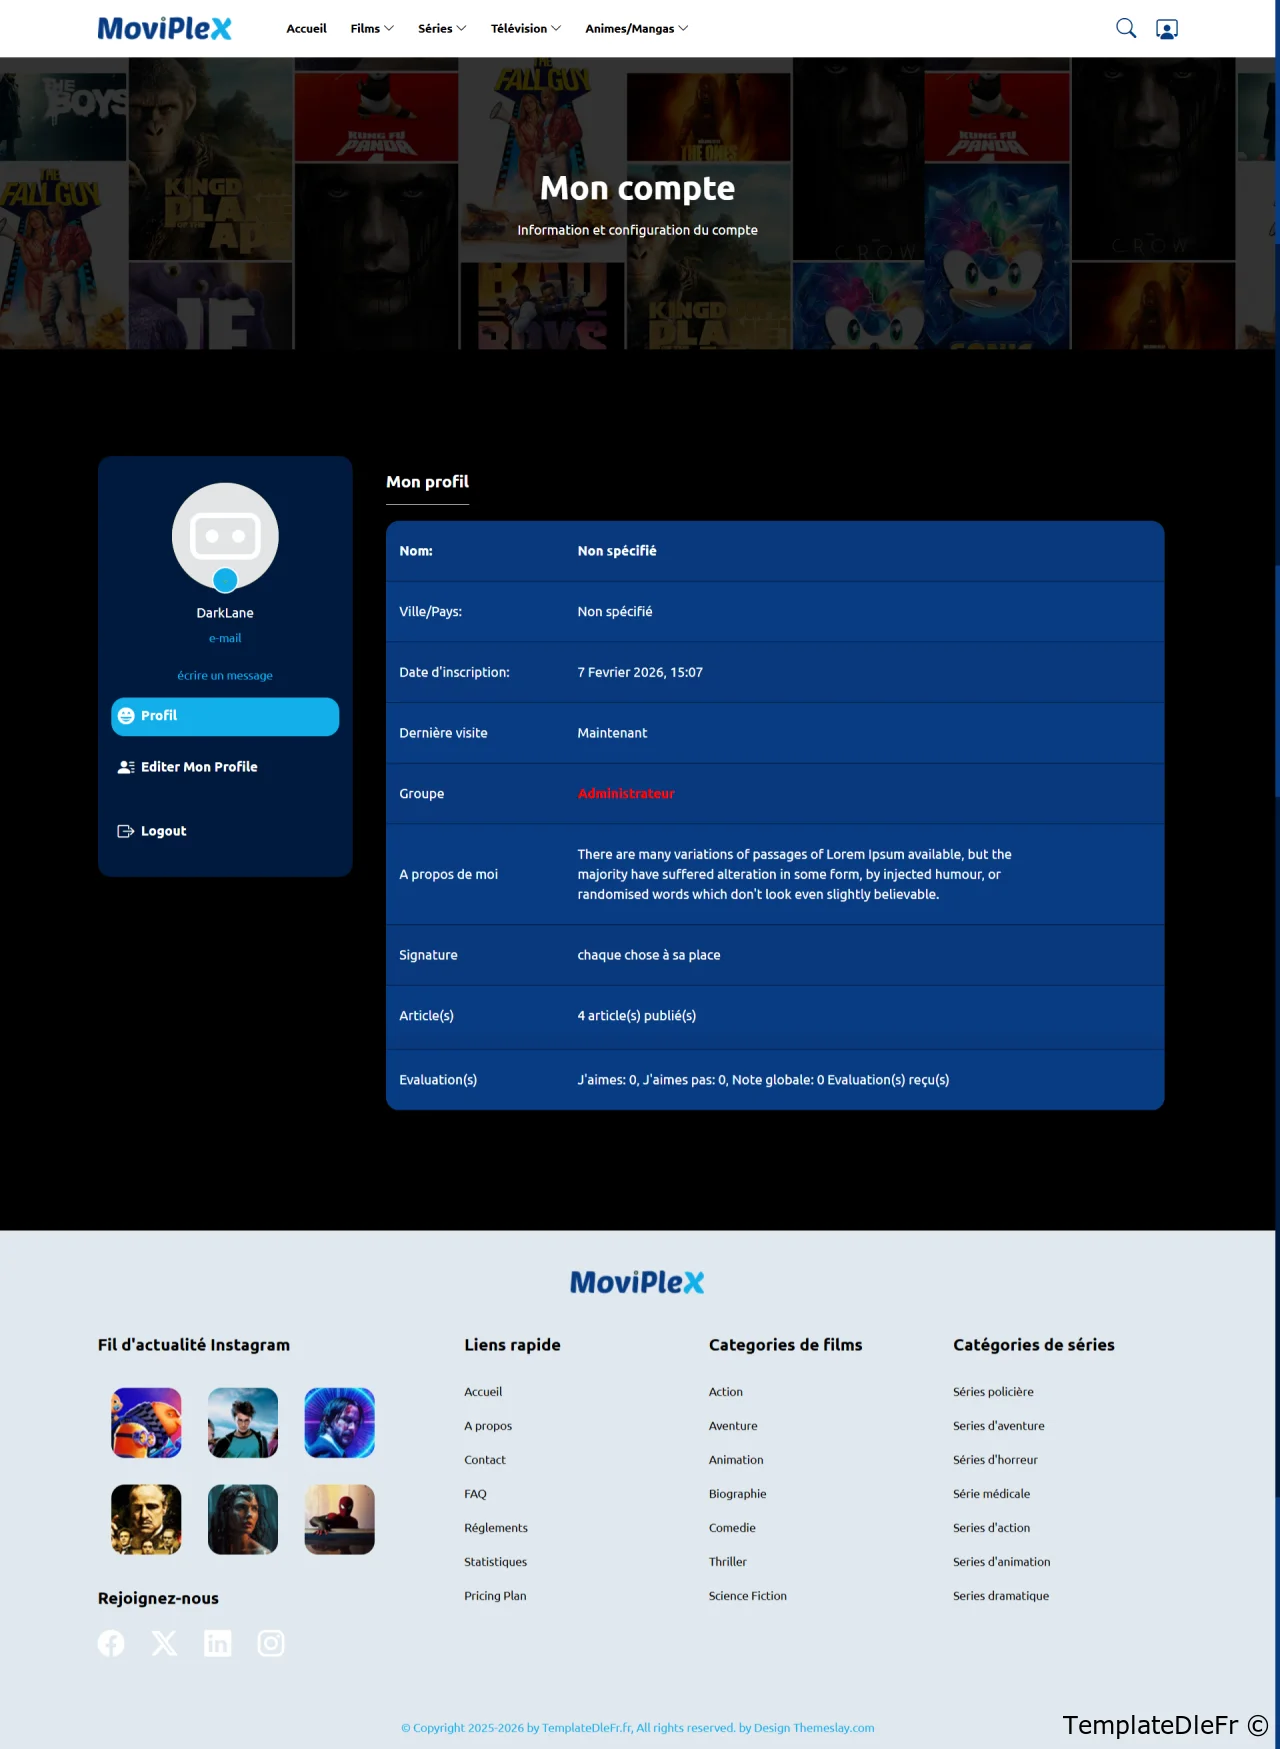This screenshot has width=1280, height=1749.
Task: Open the X (Twitter) social icon
Action: 164,1643
